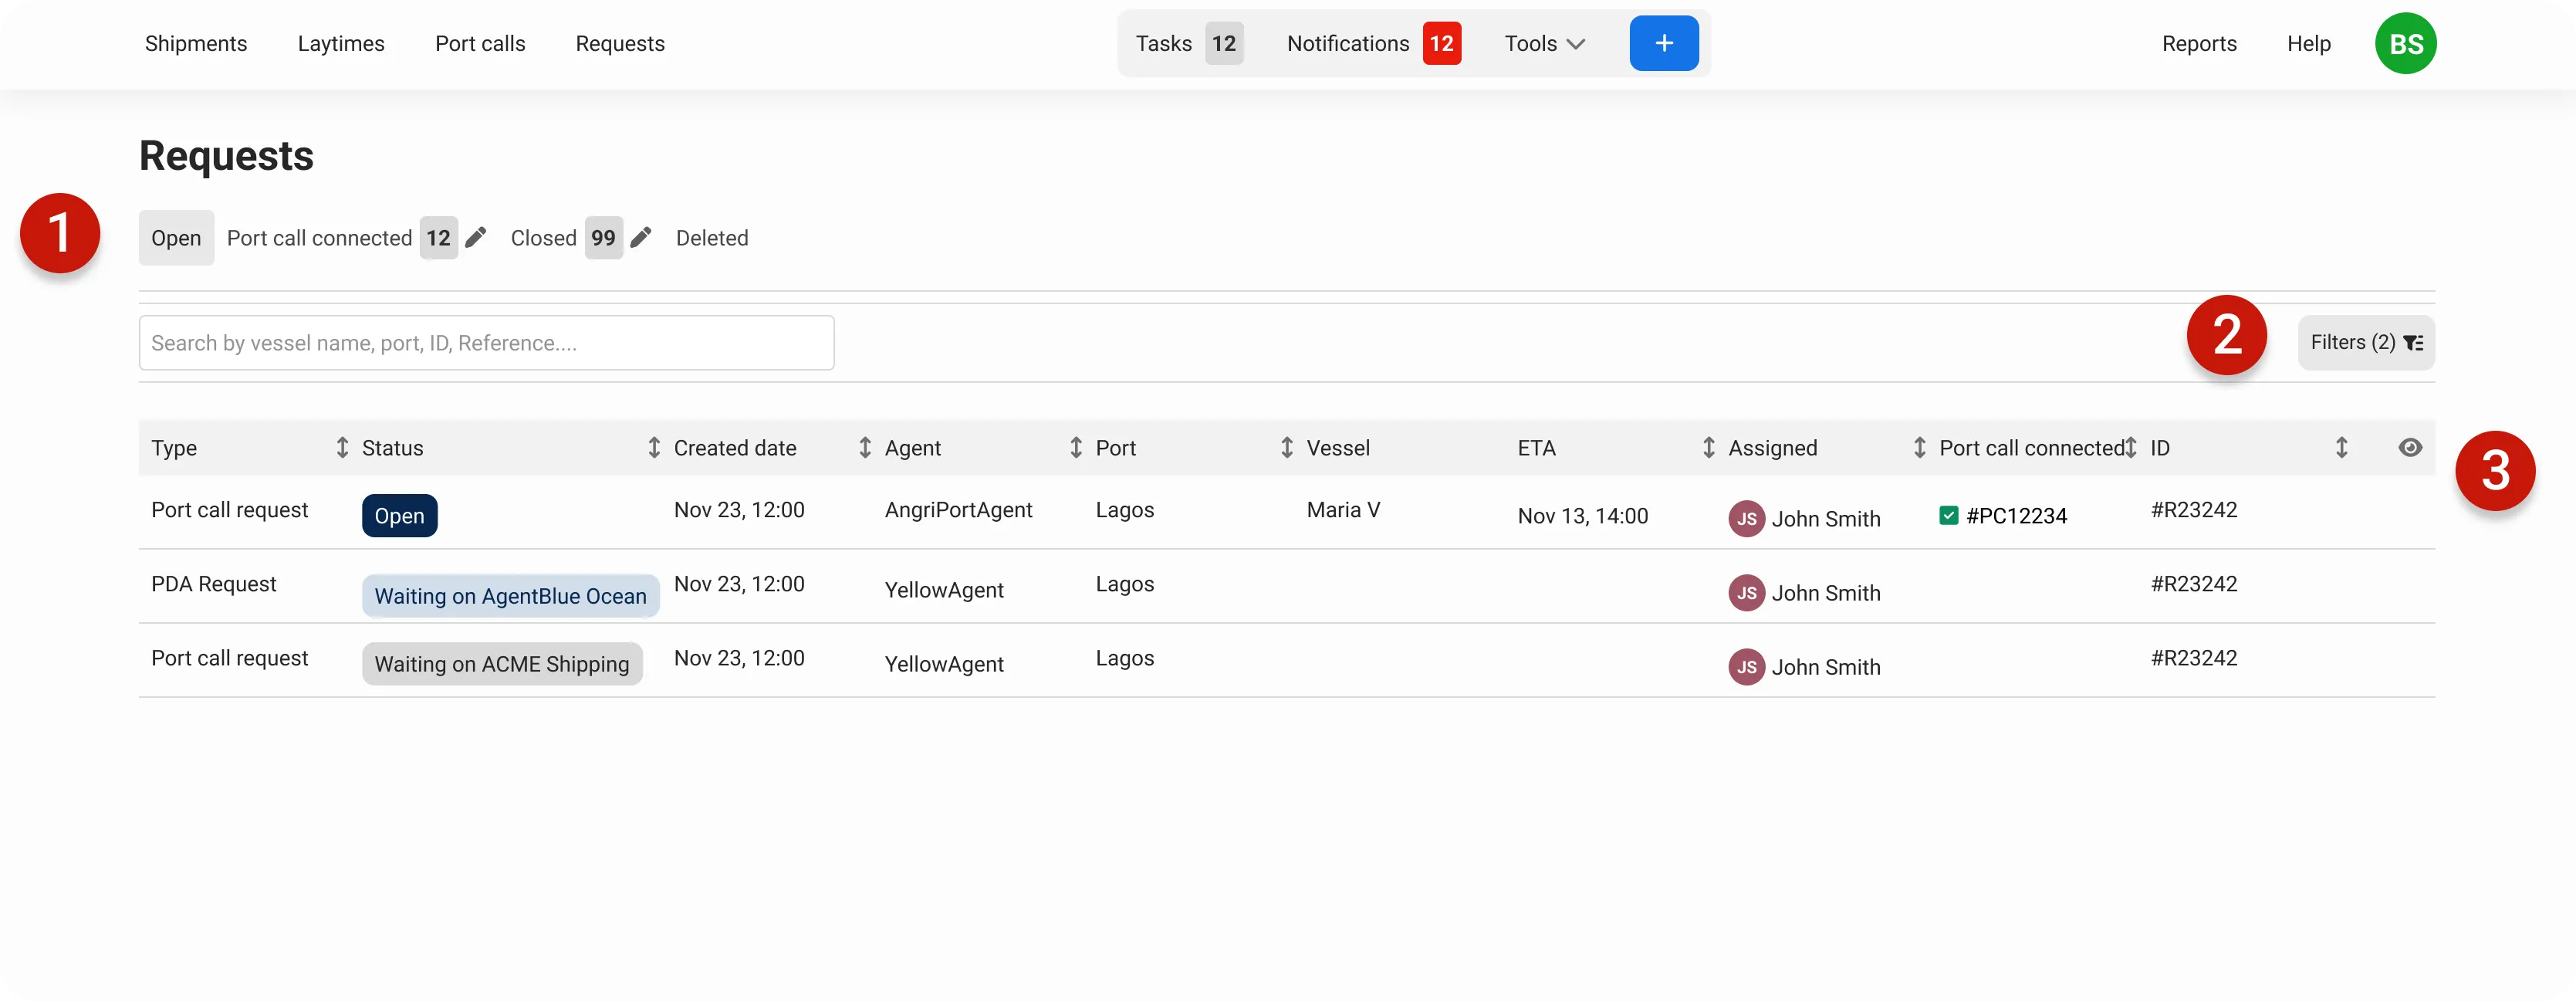
Task: Go to the Shipments menu
Action: tap(196, 43)
